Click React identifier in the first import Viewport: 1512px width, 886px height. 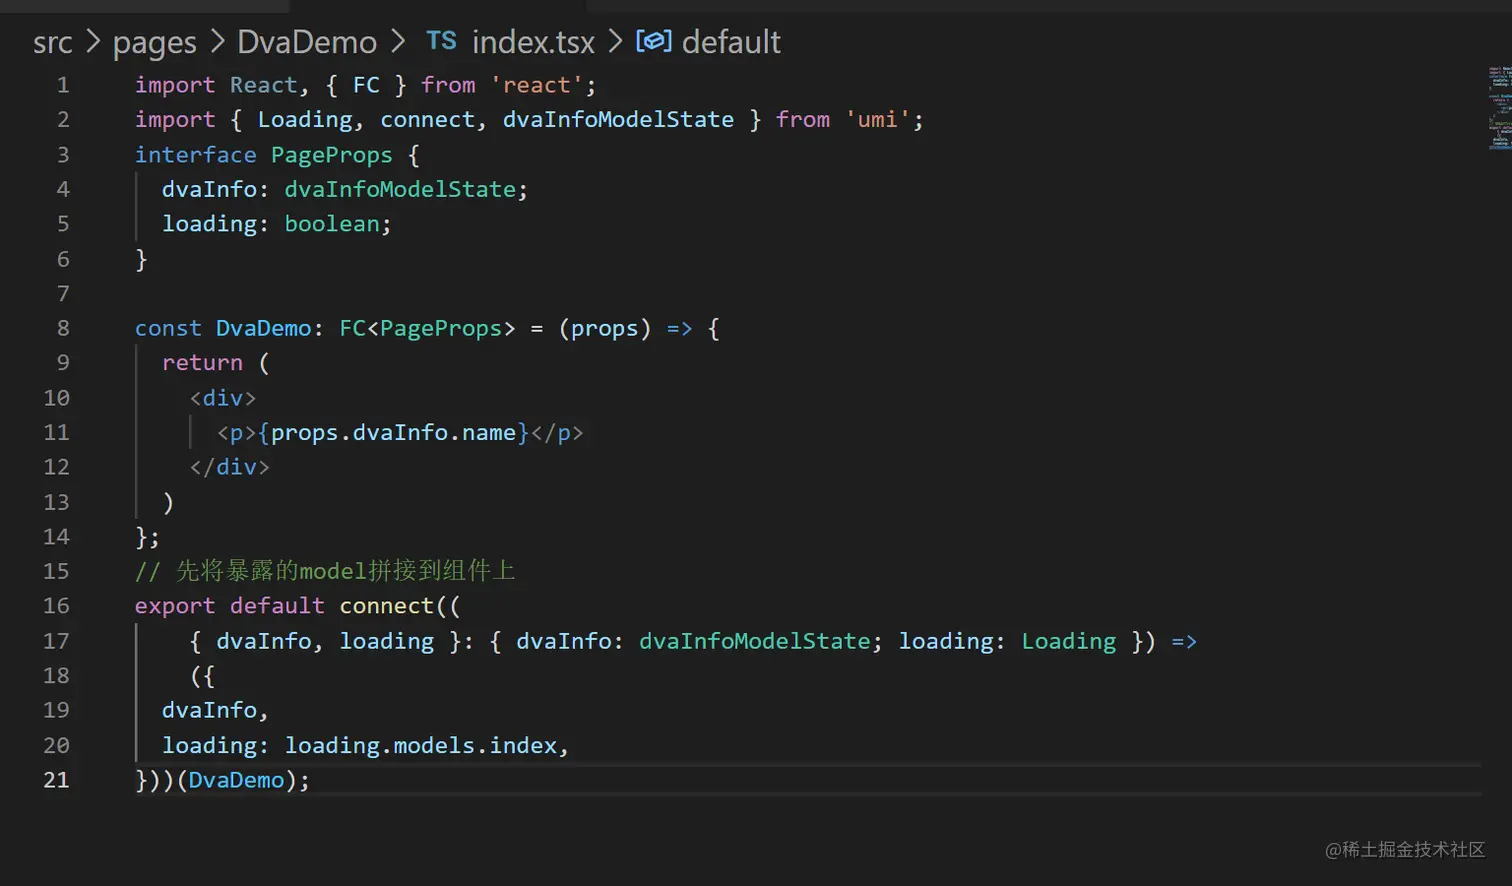tap(264, 85)
